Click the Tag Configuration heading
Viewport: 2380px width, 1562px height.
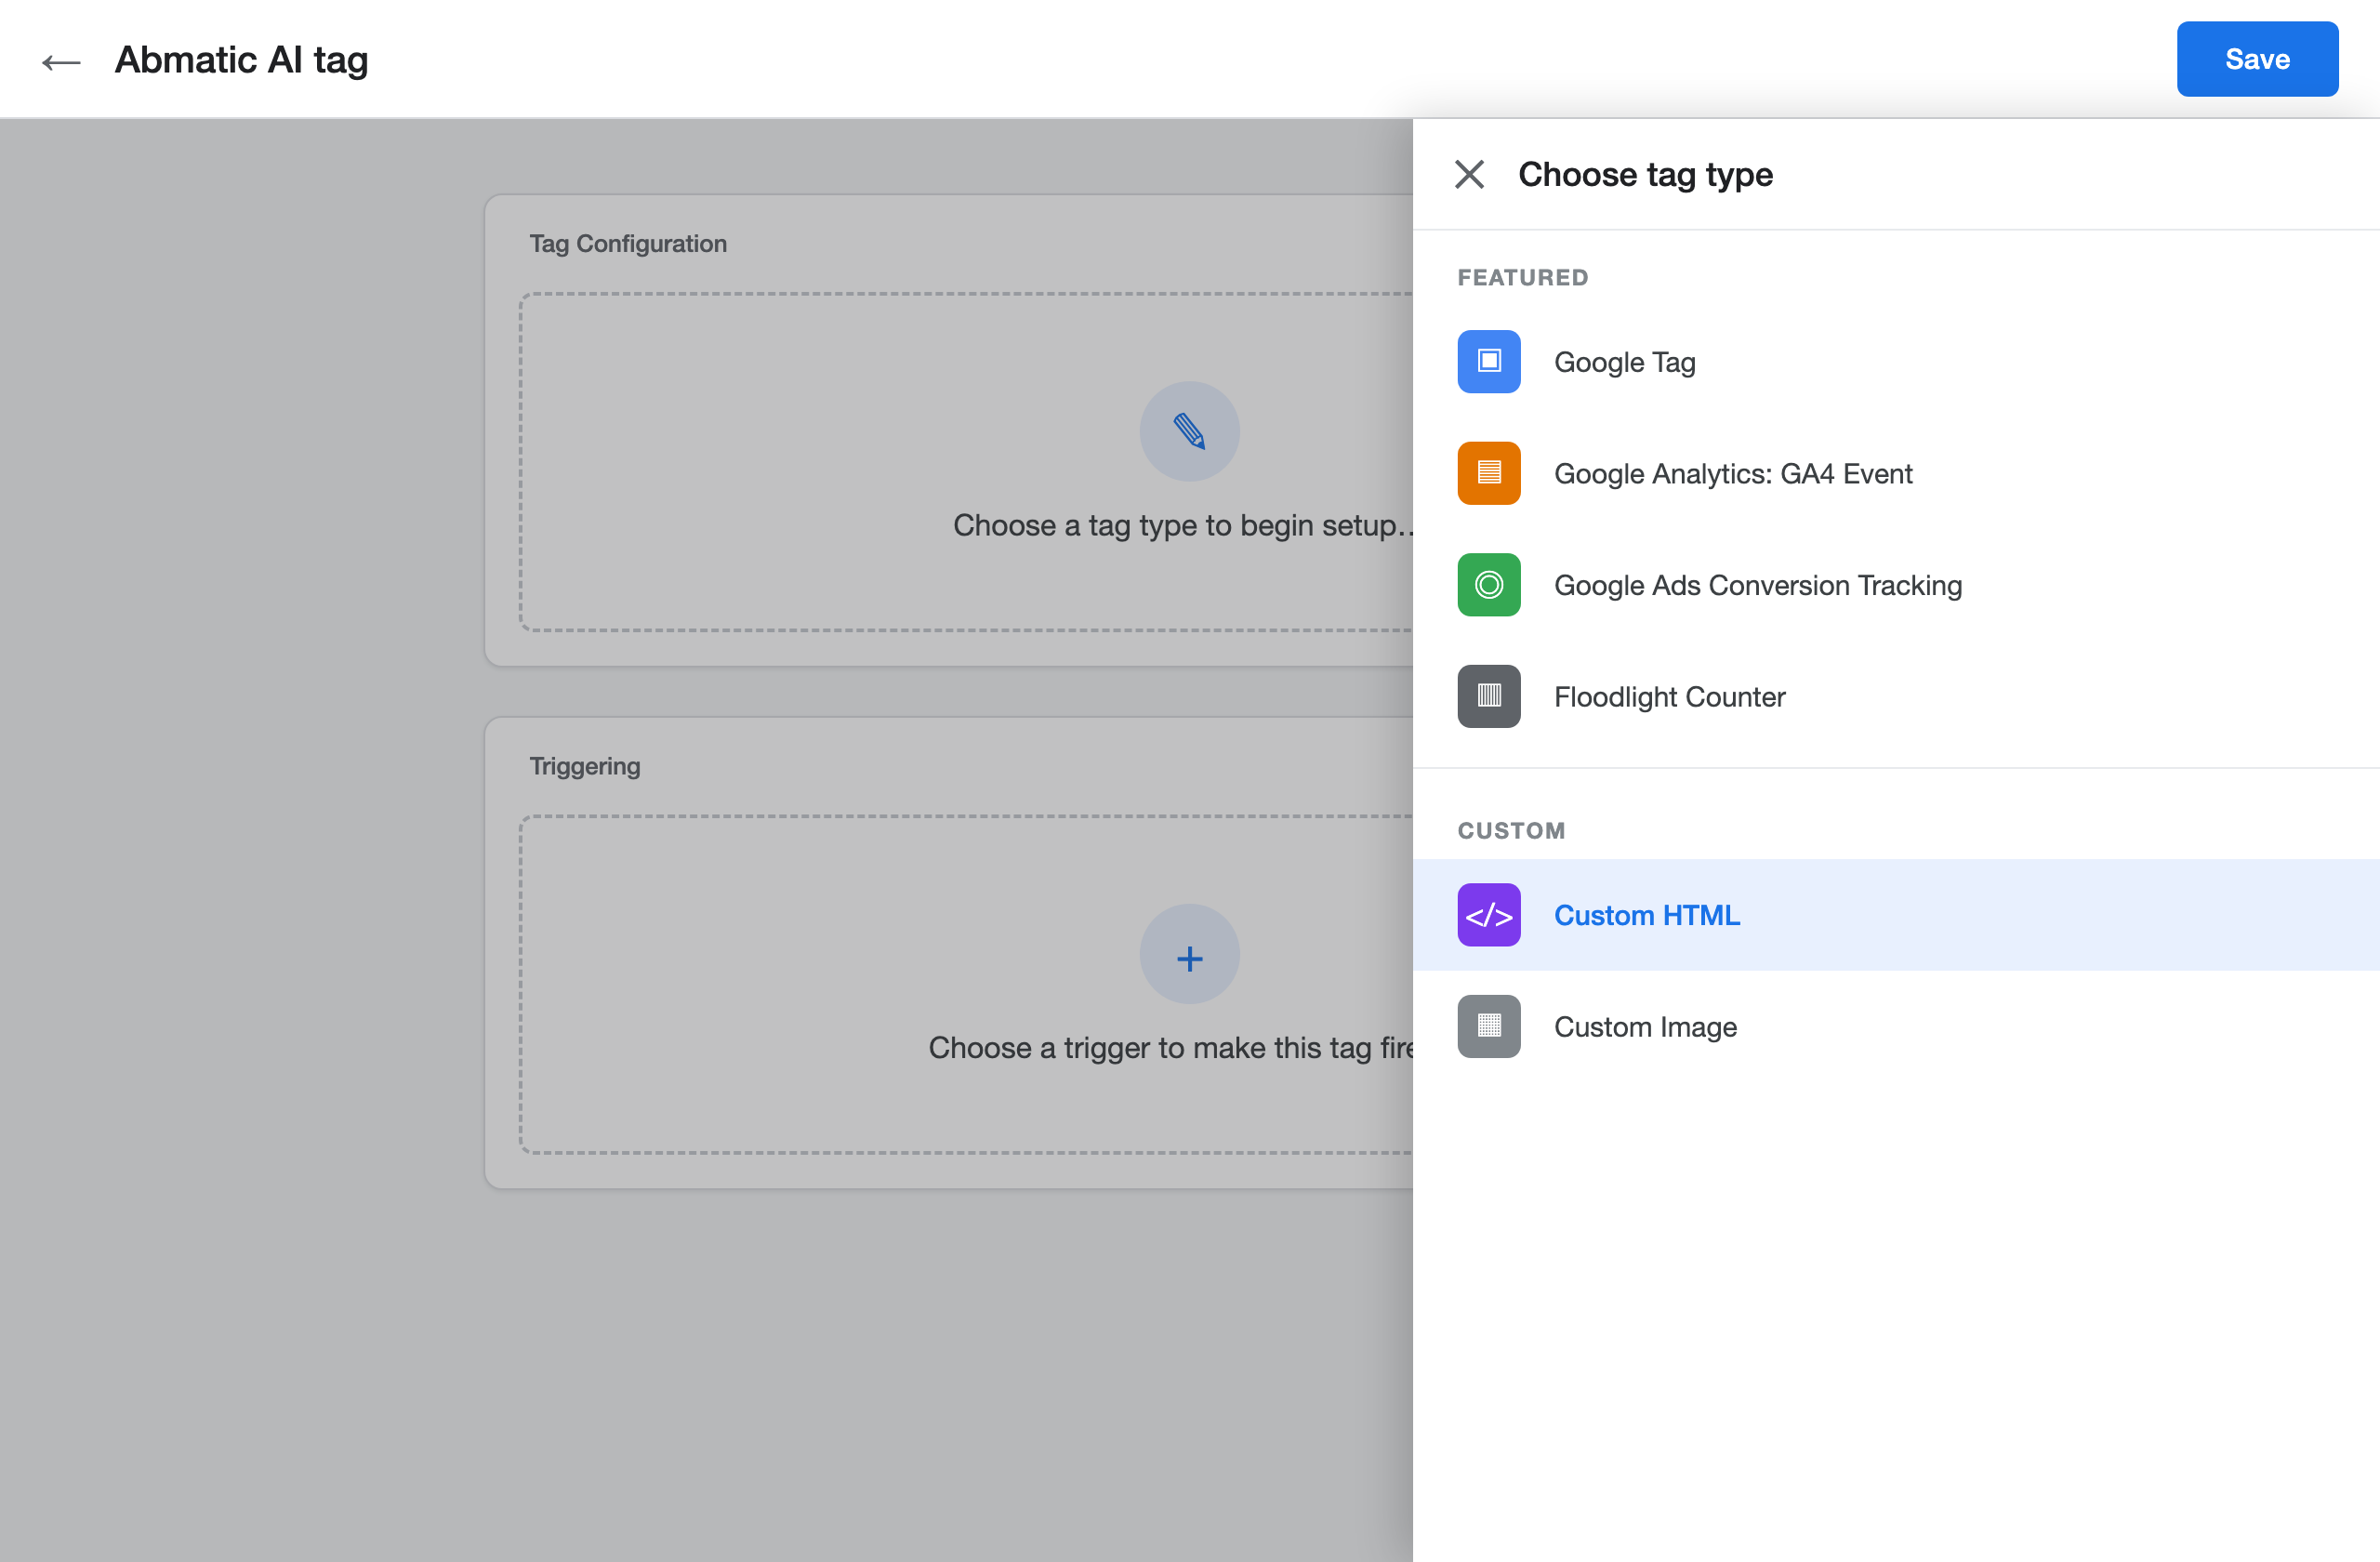click(x=628, y=243)
